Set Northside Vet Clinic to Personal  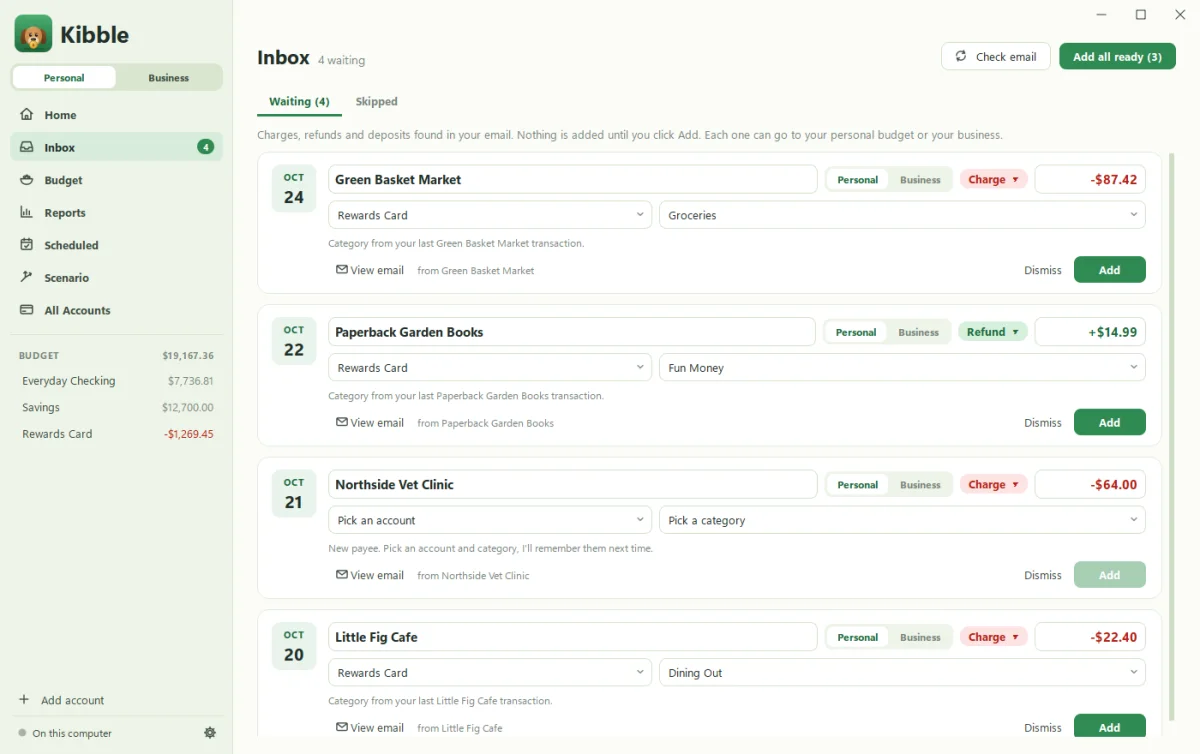tap(857, 485)
